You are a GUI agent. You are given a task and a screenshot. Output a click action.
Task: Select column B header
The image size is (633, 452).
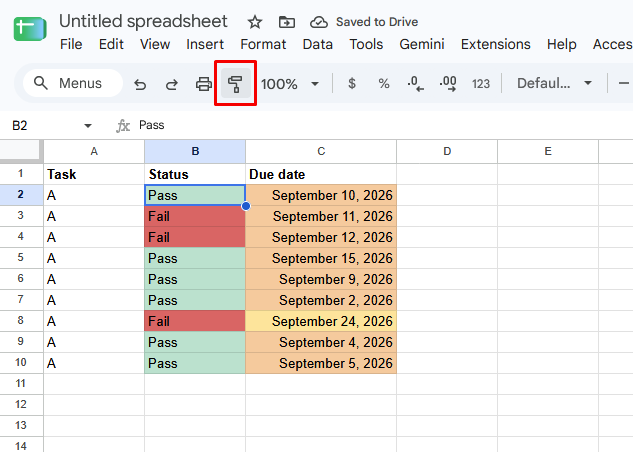(195, 151)
